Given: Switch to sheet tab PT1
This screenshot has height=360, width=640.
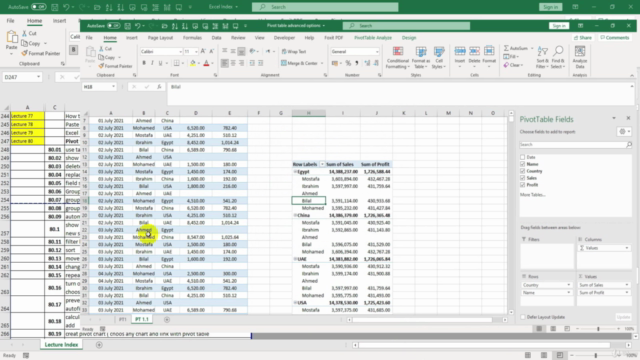Looking at the screenshot, I should [122, 320].
